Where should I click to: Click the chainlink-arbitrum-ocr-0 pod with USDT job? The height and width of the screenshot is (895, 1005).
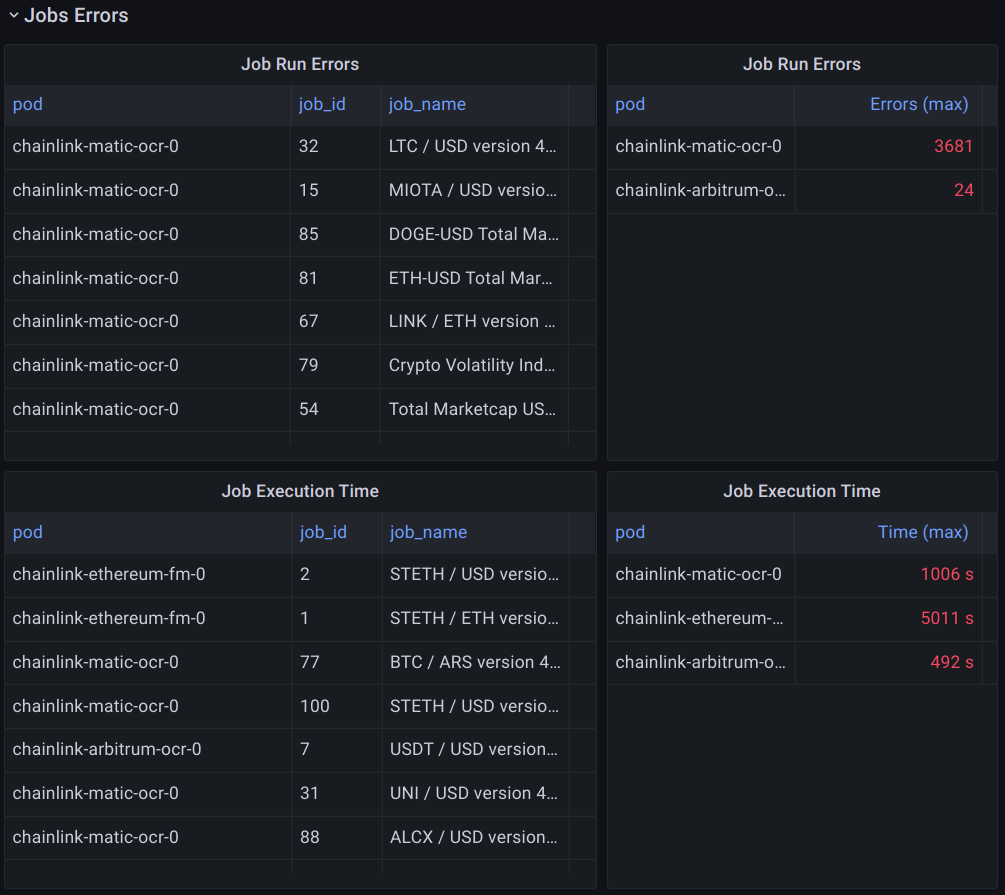pos(107,749)
